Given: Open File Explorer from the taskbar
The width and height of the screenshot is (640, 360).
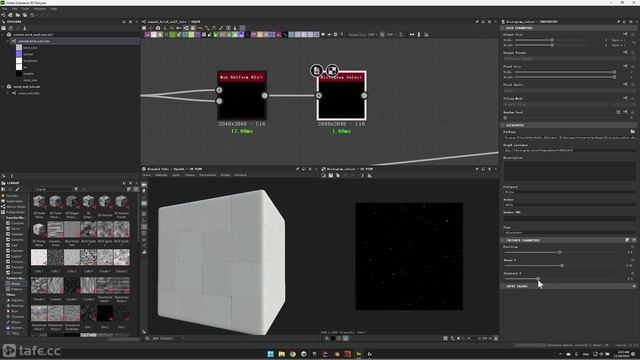Looking at the screenshot, I should click(x=282, y=354).
